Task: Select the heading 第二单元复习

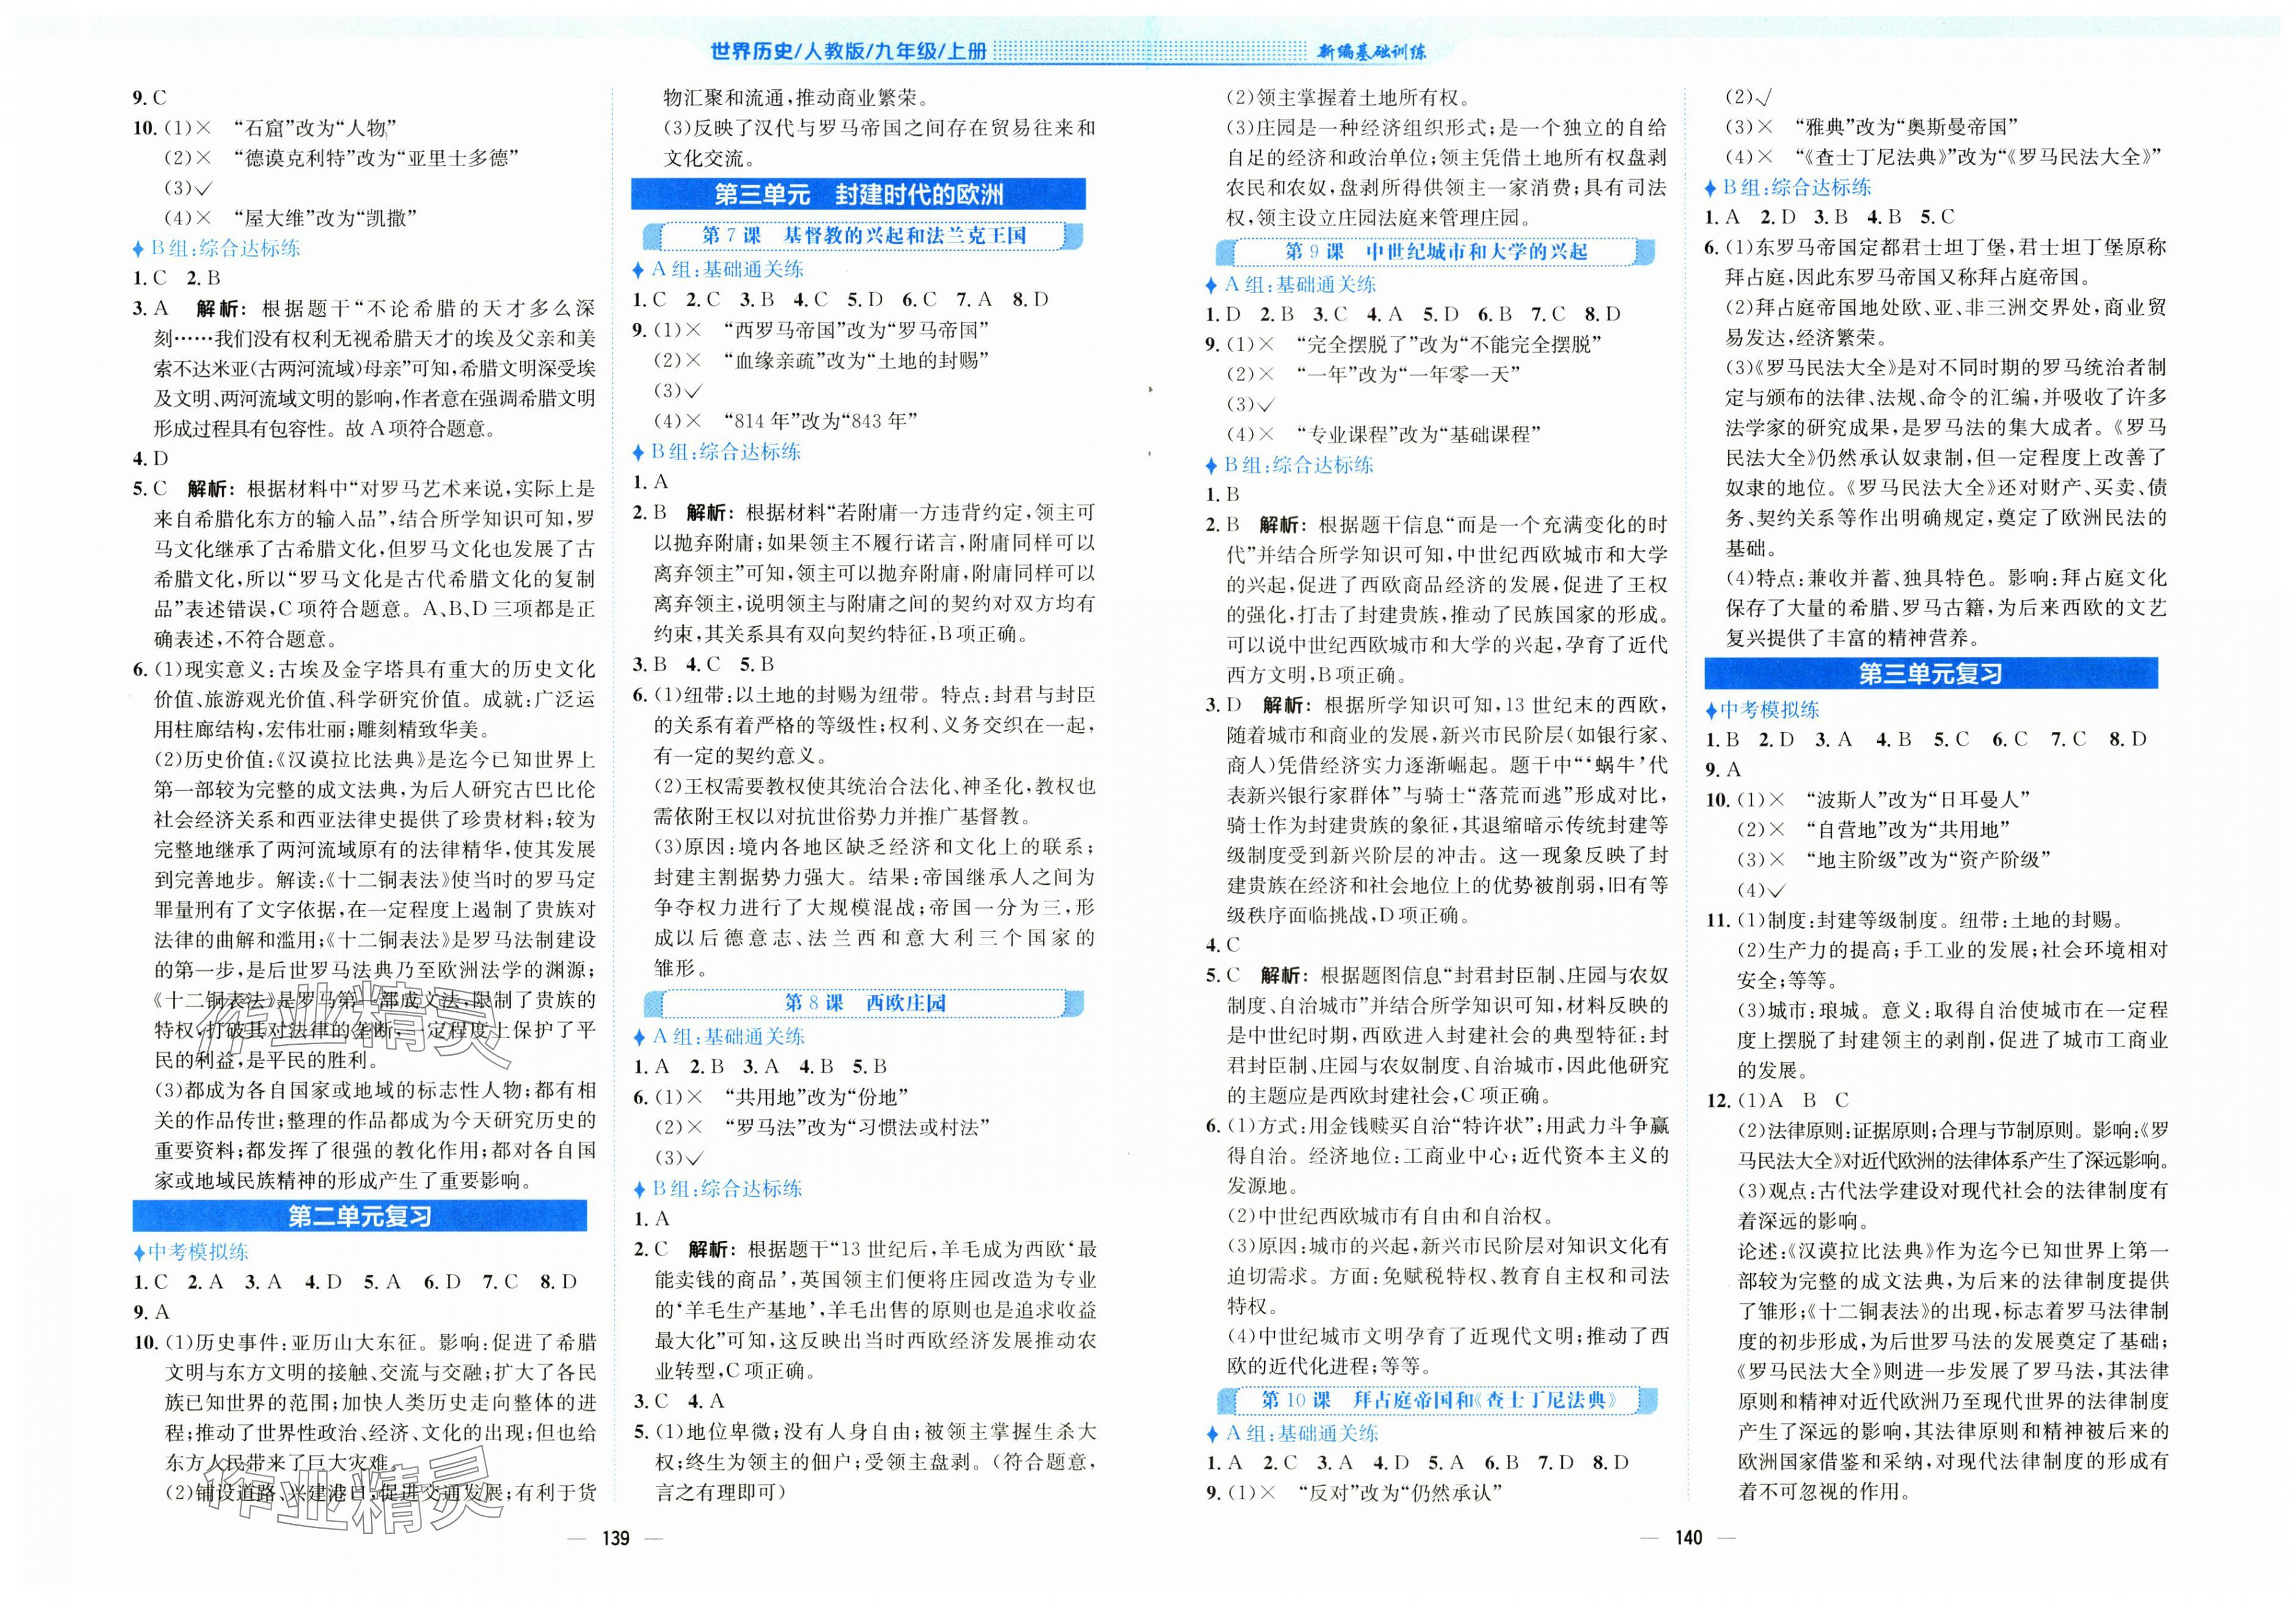Action: [360, 1216]
